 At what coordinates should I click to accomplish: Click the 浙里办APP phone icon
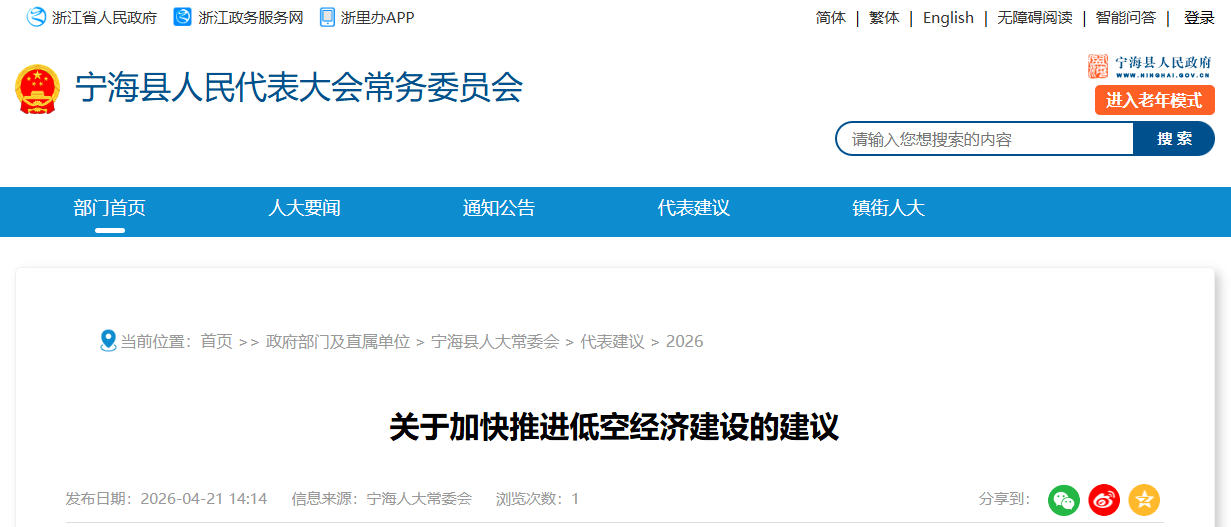pyautogui.click(x=327, y=17)
